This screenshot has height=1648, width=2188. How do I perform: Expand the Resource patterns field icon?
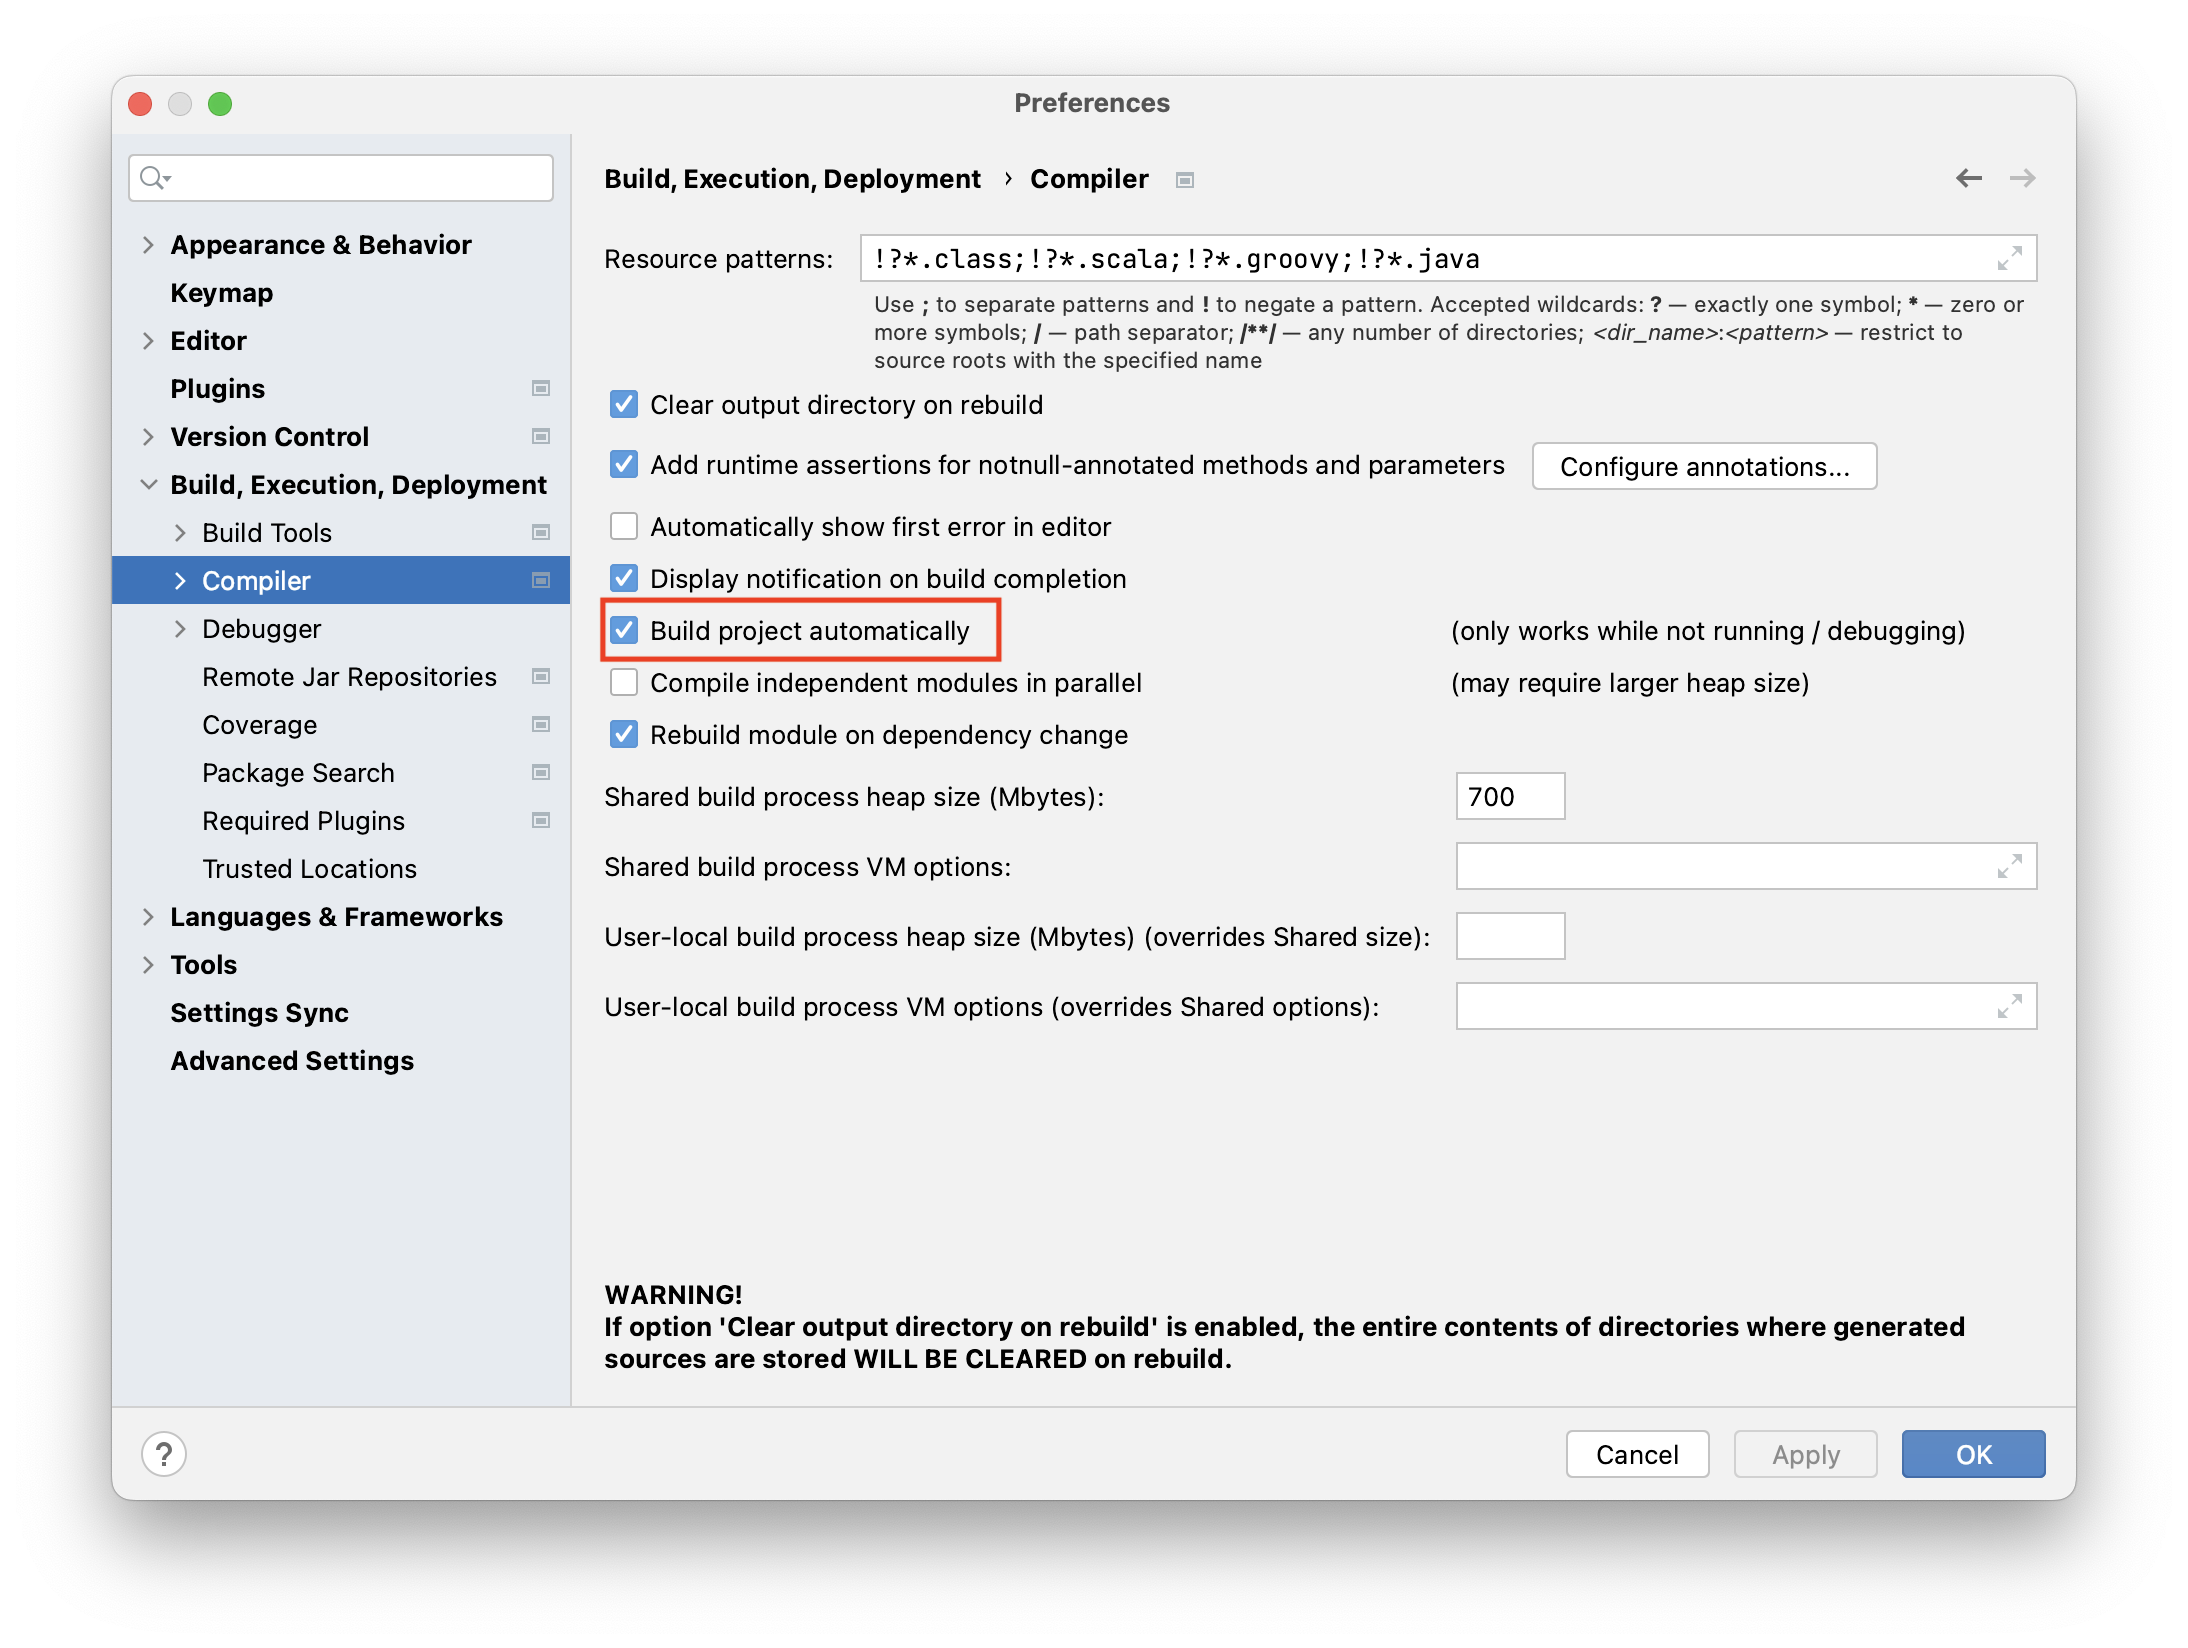click(2009, 259)
